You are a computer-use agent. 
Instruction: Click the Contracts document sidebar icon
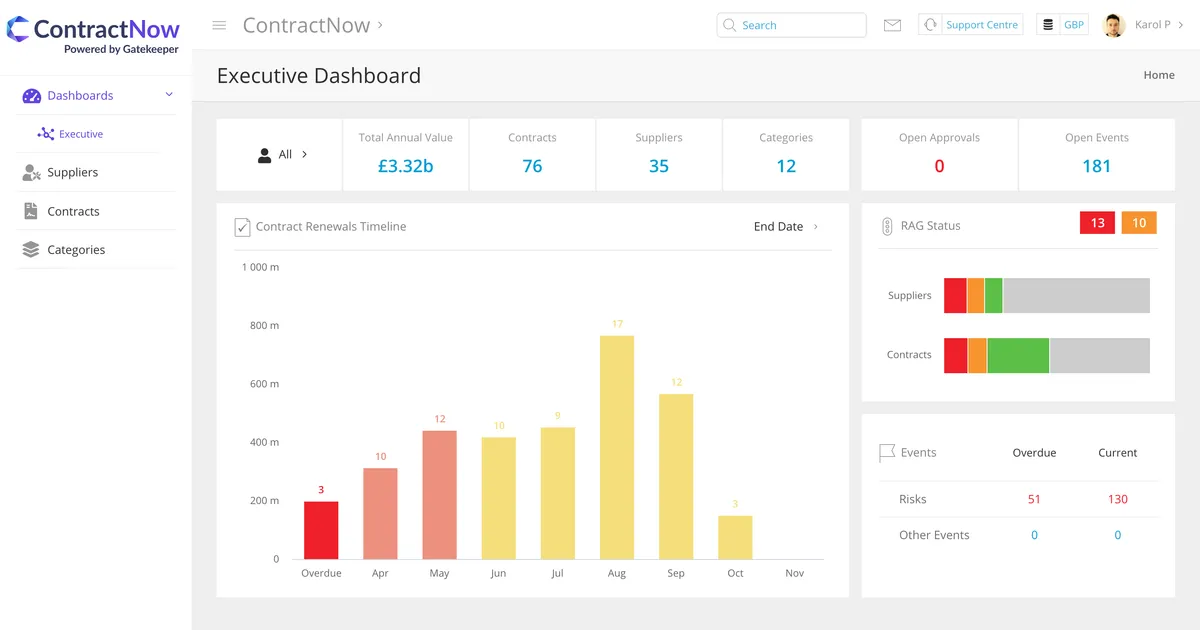[30, 211]
